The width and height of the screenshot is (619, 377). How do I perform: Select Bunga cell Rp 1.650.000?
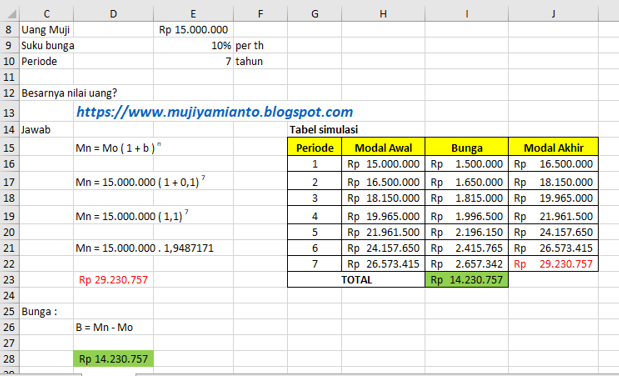pyautogui.click(x=467, y=182)
